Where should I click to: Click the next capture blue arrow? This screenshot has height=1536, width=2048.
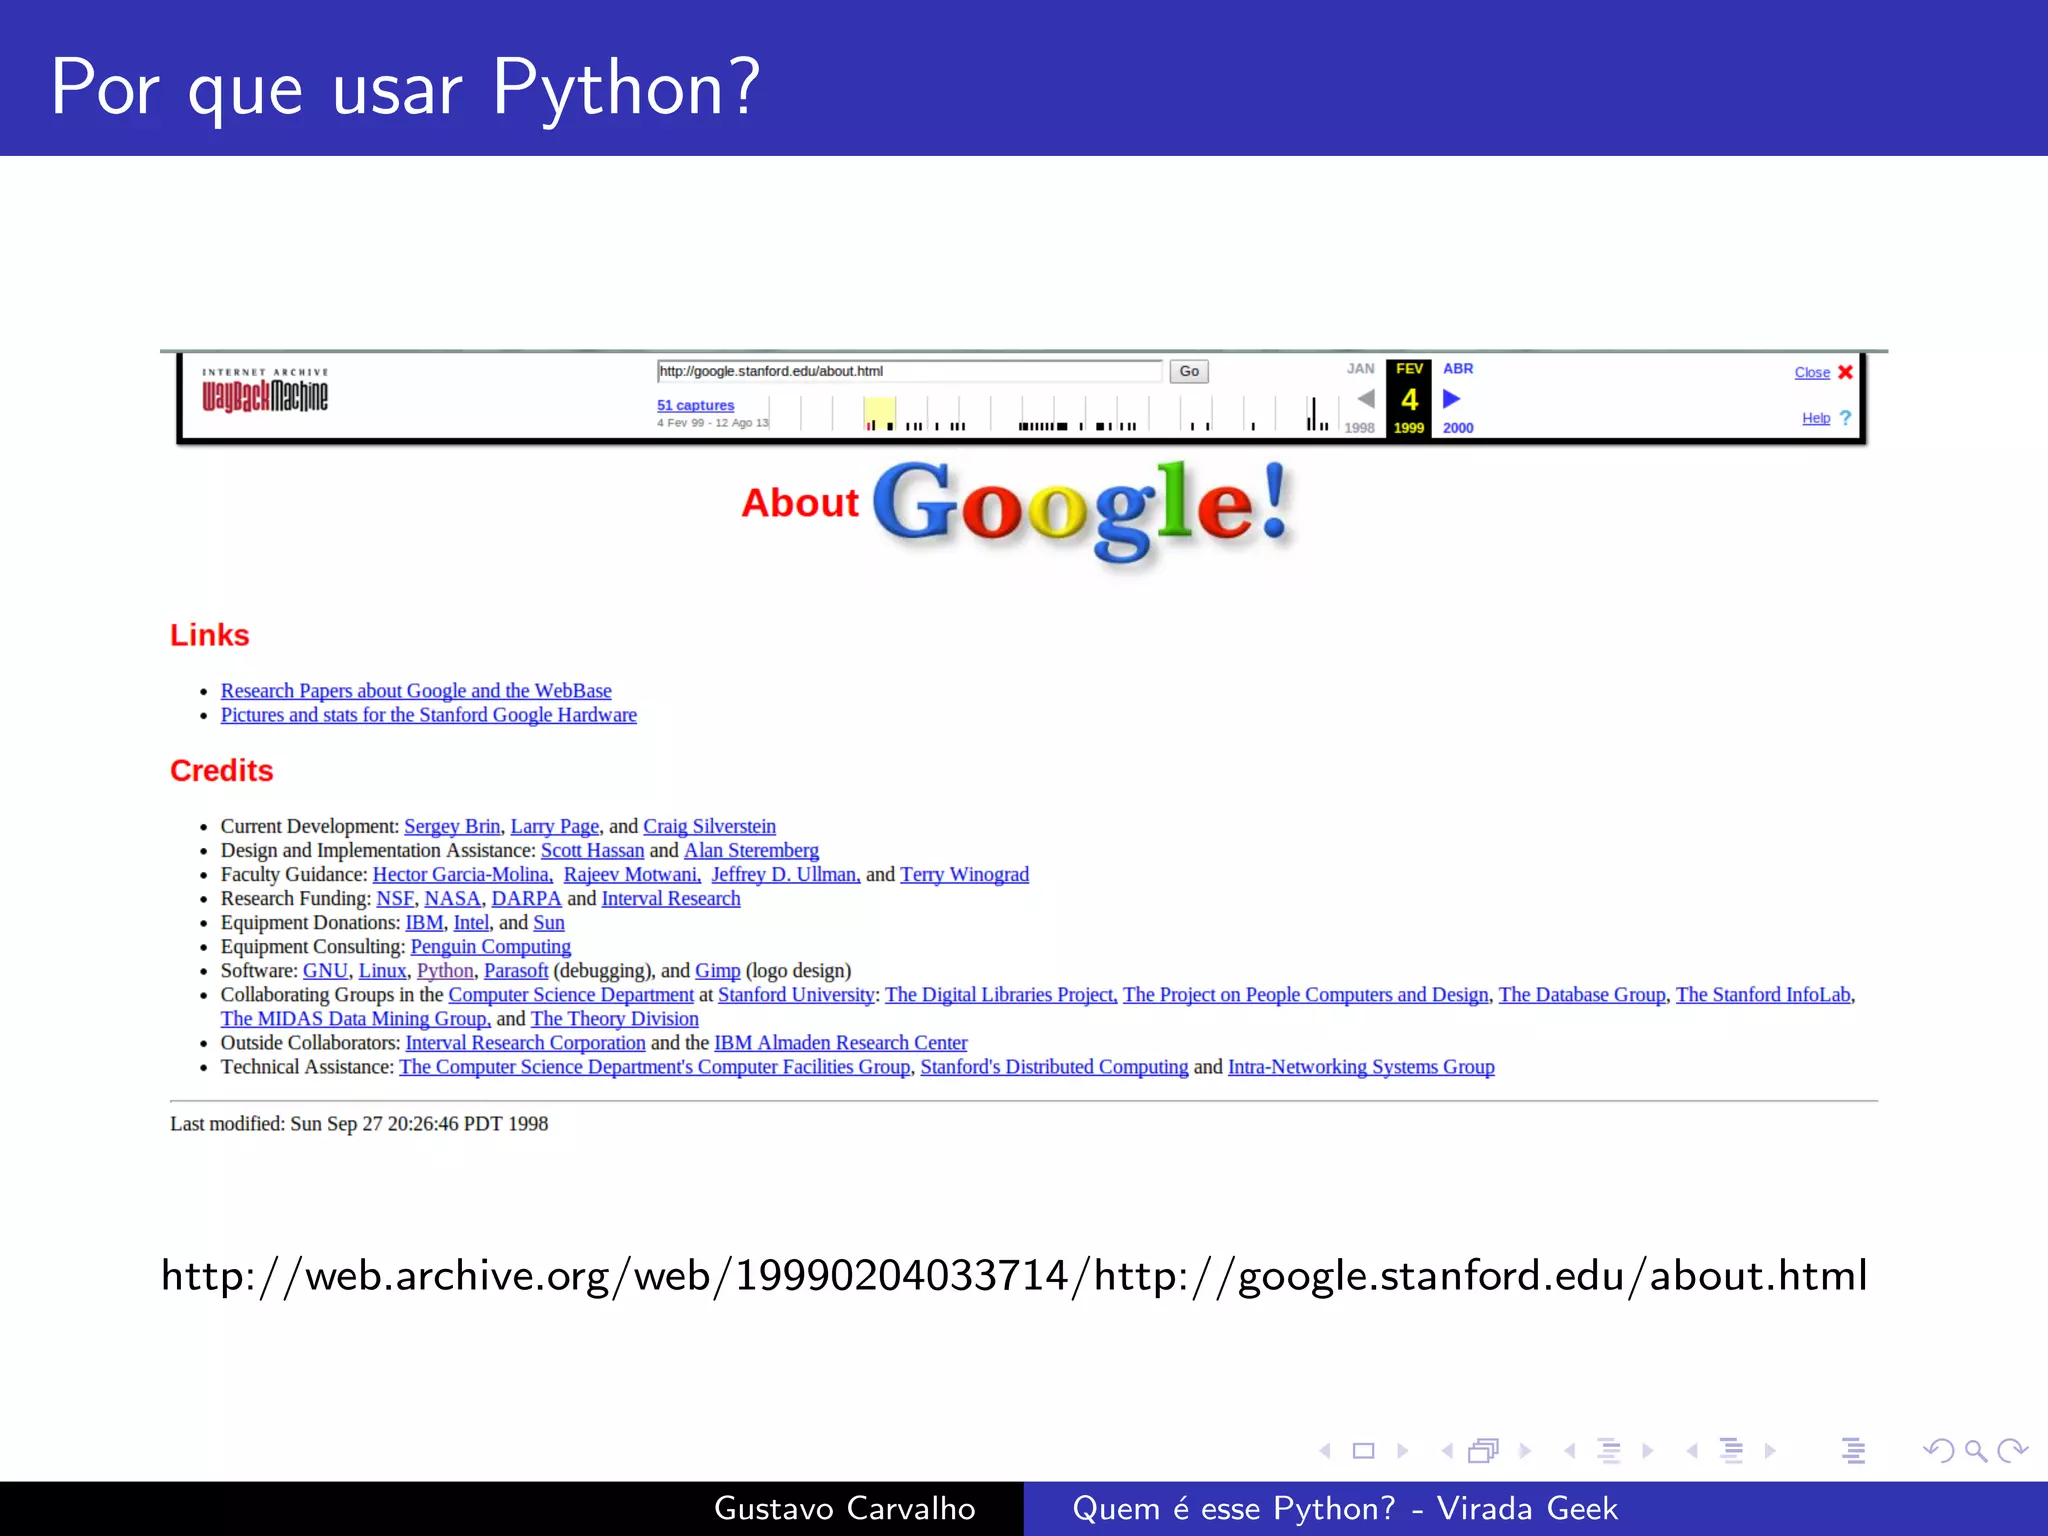pyautogui.click(x=1452, y=399)
